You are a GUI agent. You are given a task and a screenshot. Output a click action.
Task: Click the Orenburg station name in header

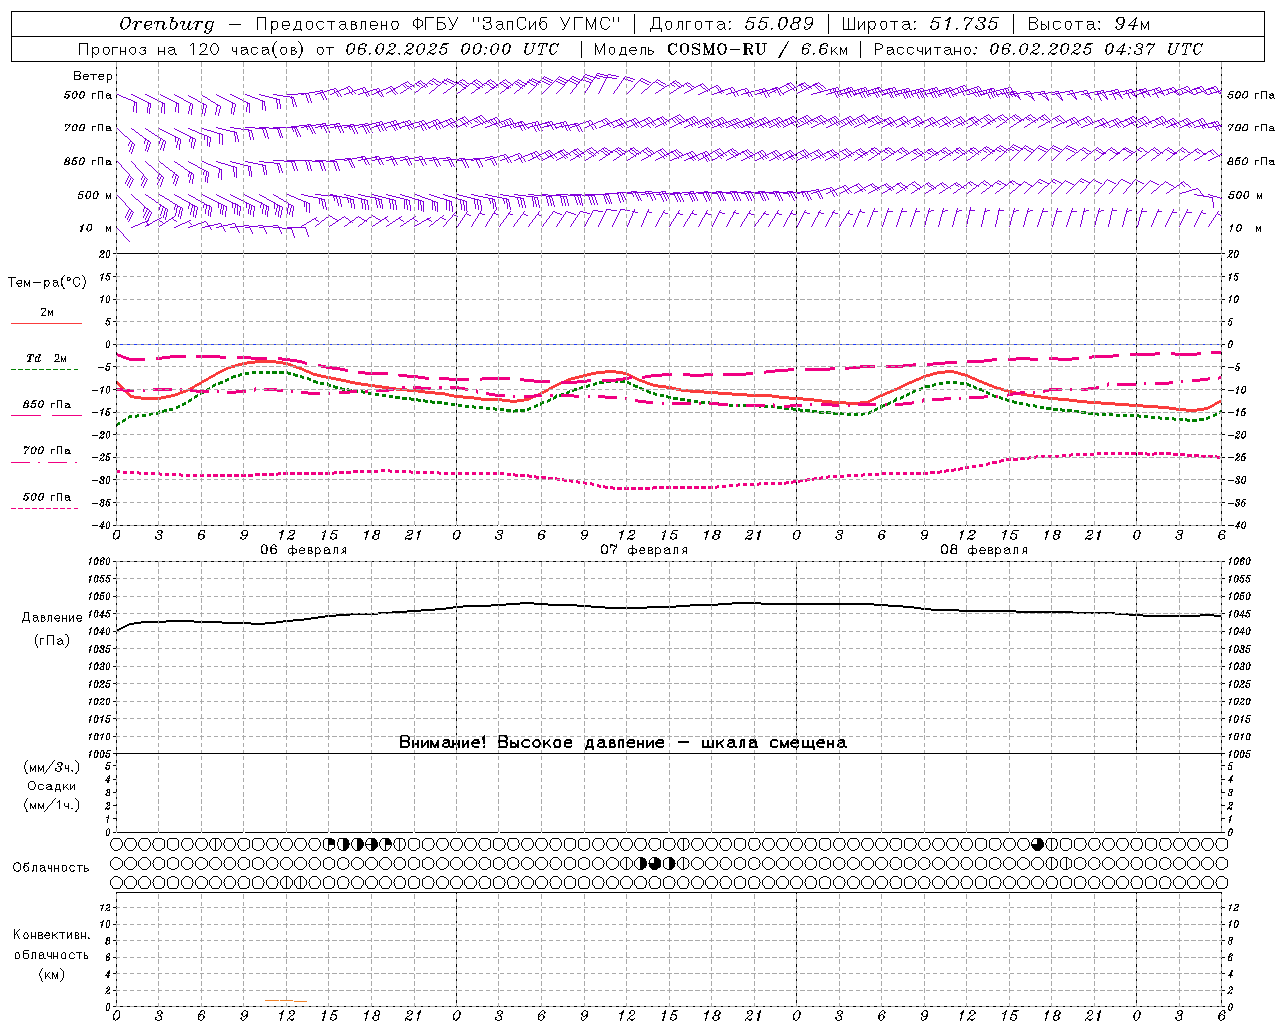click(166, 24)
